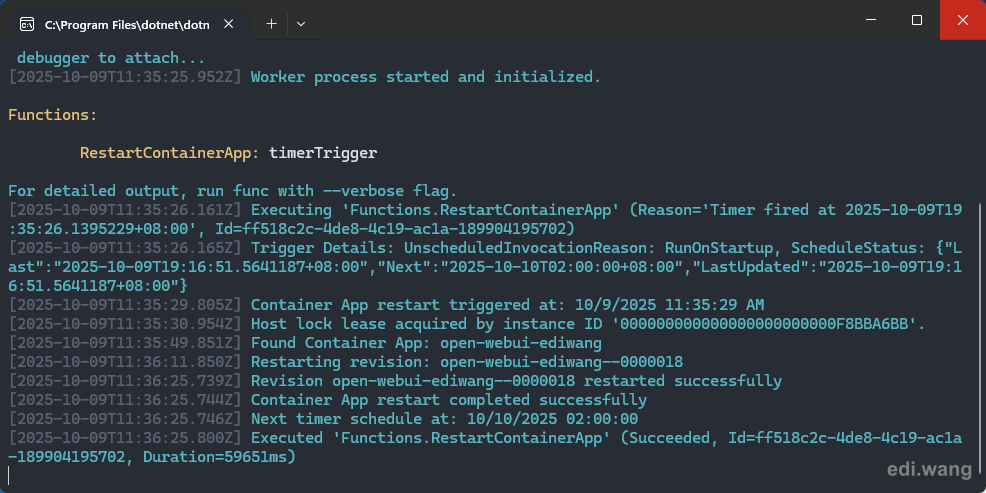The height and width of the screenshot is (493, 986).
Task: Click the yellow "Functions:" heading
Action: [52, 115]
